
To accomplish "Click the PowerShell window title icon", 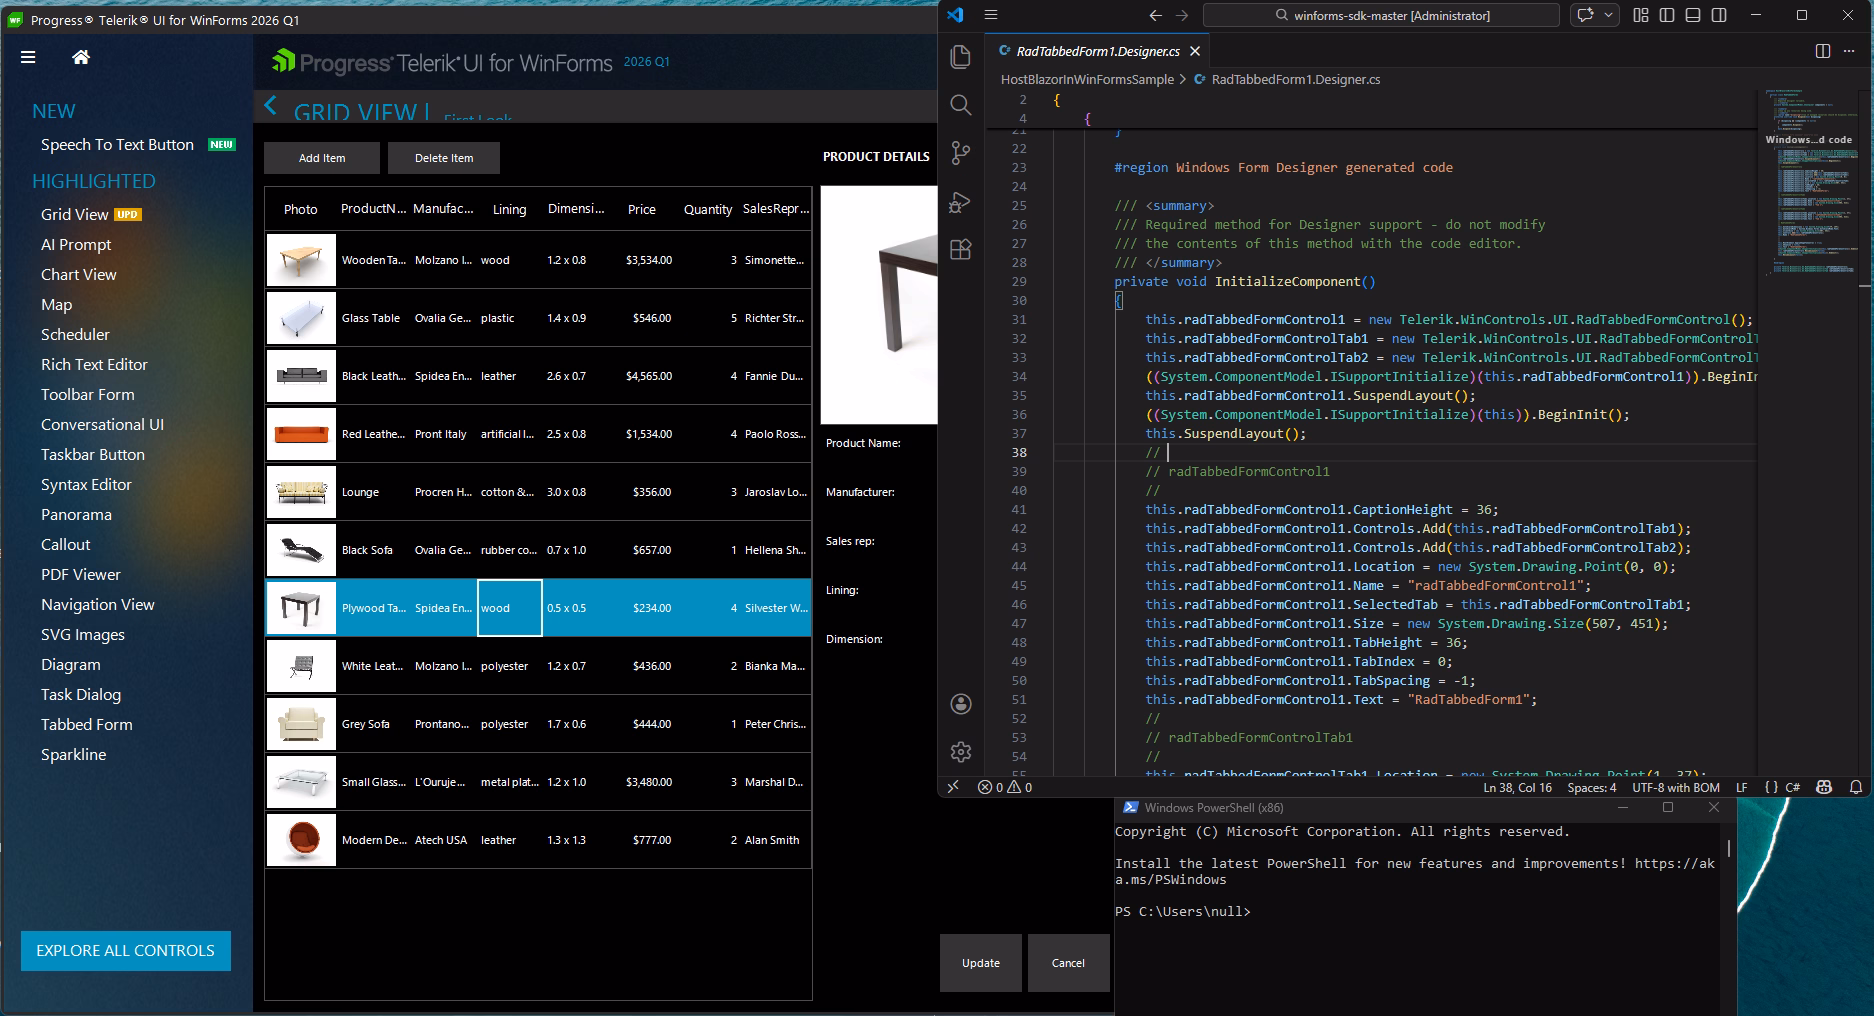I will [x=1130, y=808].
